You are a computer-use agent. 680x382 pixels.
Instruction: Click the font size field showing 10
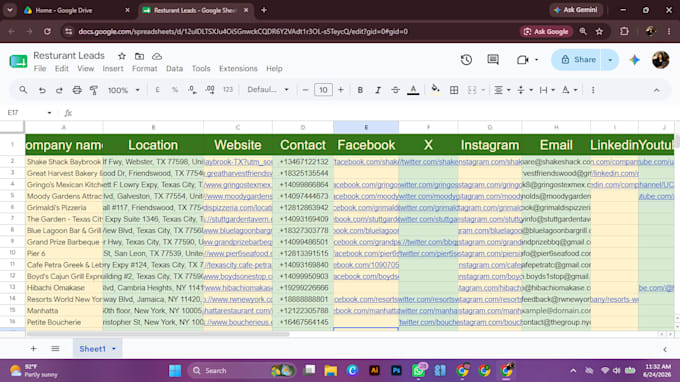323,90
